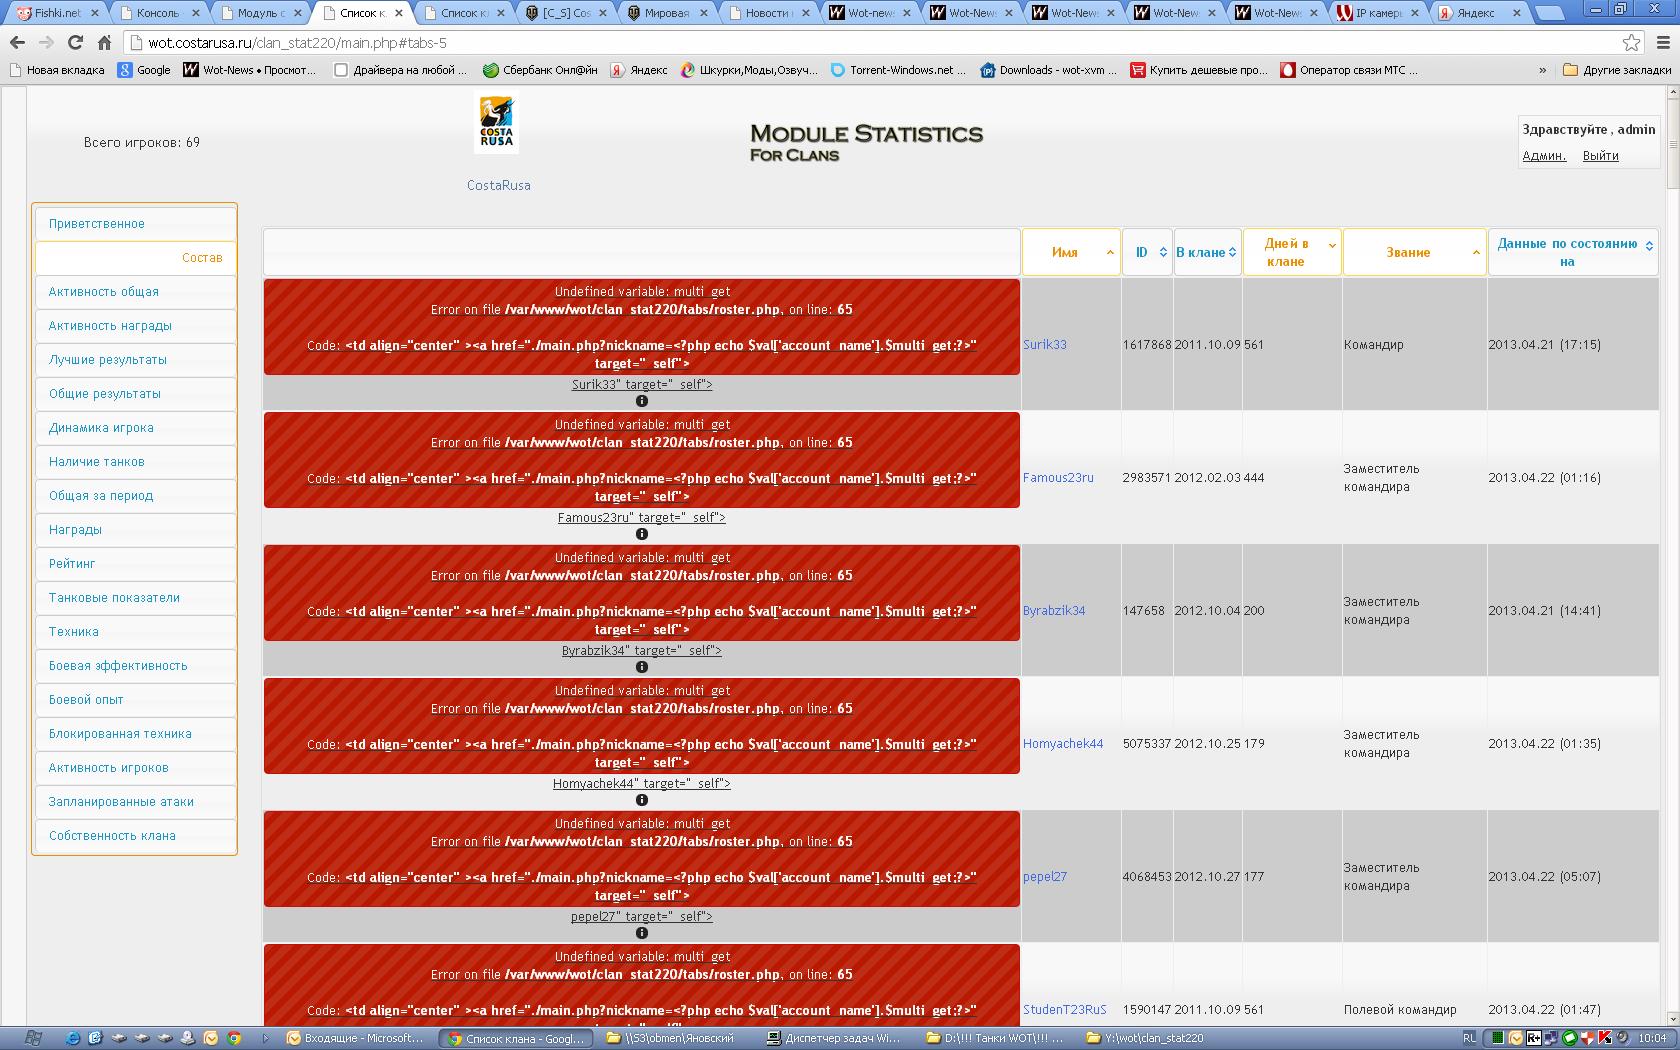Open Админ. administration link
This screenshot has height=1050, width=1680.
(x=1543, y=156)
